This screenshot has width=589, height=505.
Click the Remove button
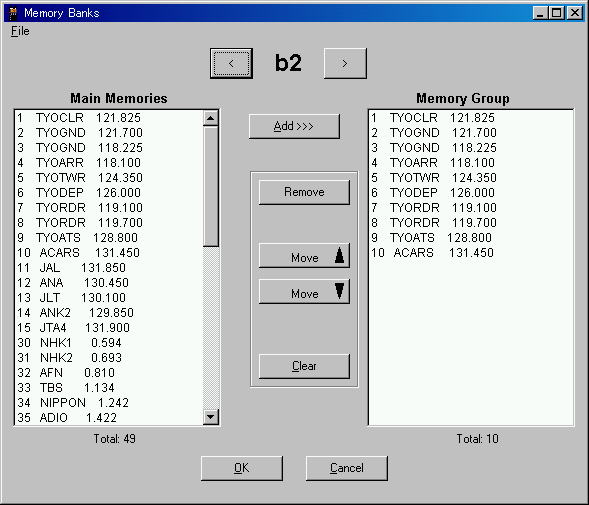point(304,192)
